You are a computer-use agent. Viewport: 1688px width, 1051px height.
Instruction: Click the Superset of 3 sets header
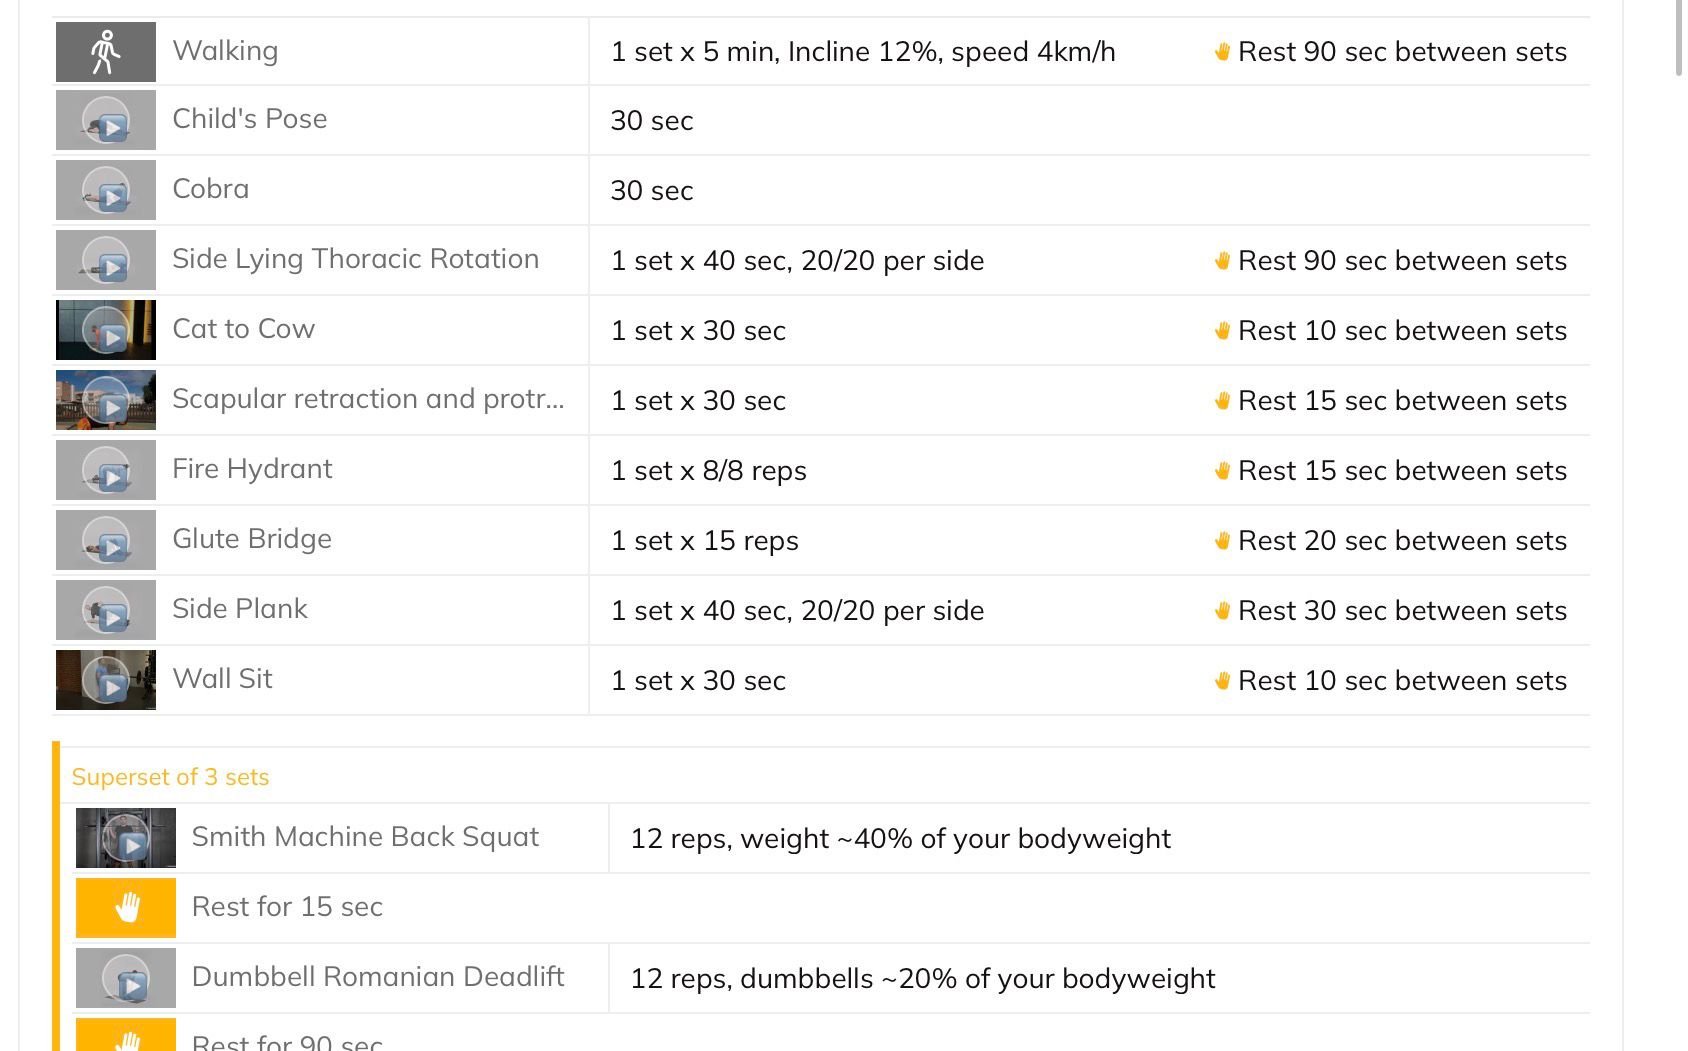(170, 777)
